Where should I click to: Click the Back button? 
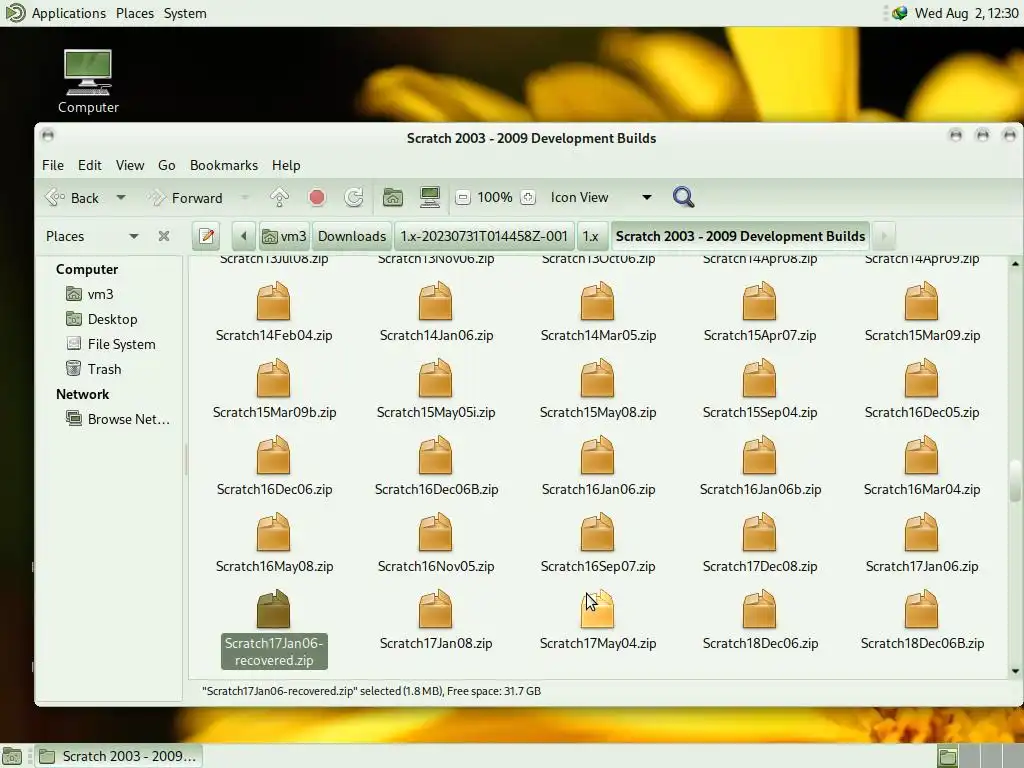tap(72, 197)
